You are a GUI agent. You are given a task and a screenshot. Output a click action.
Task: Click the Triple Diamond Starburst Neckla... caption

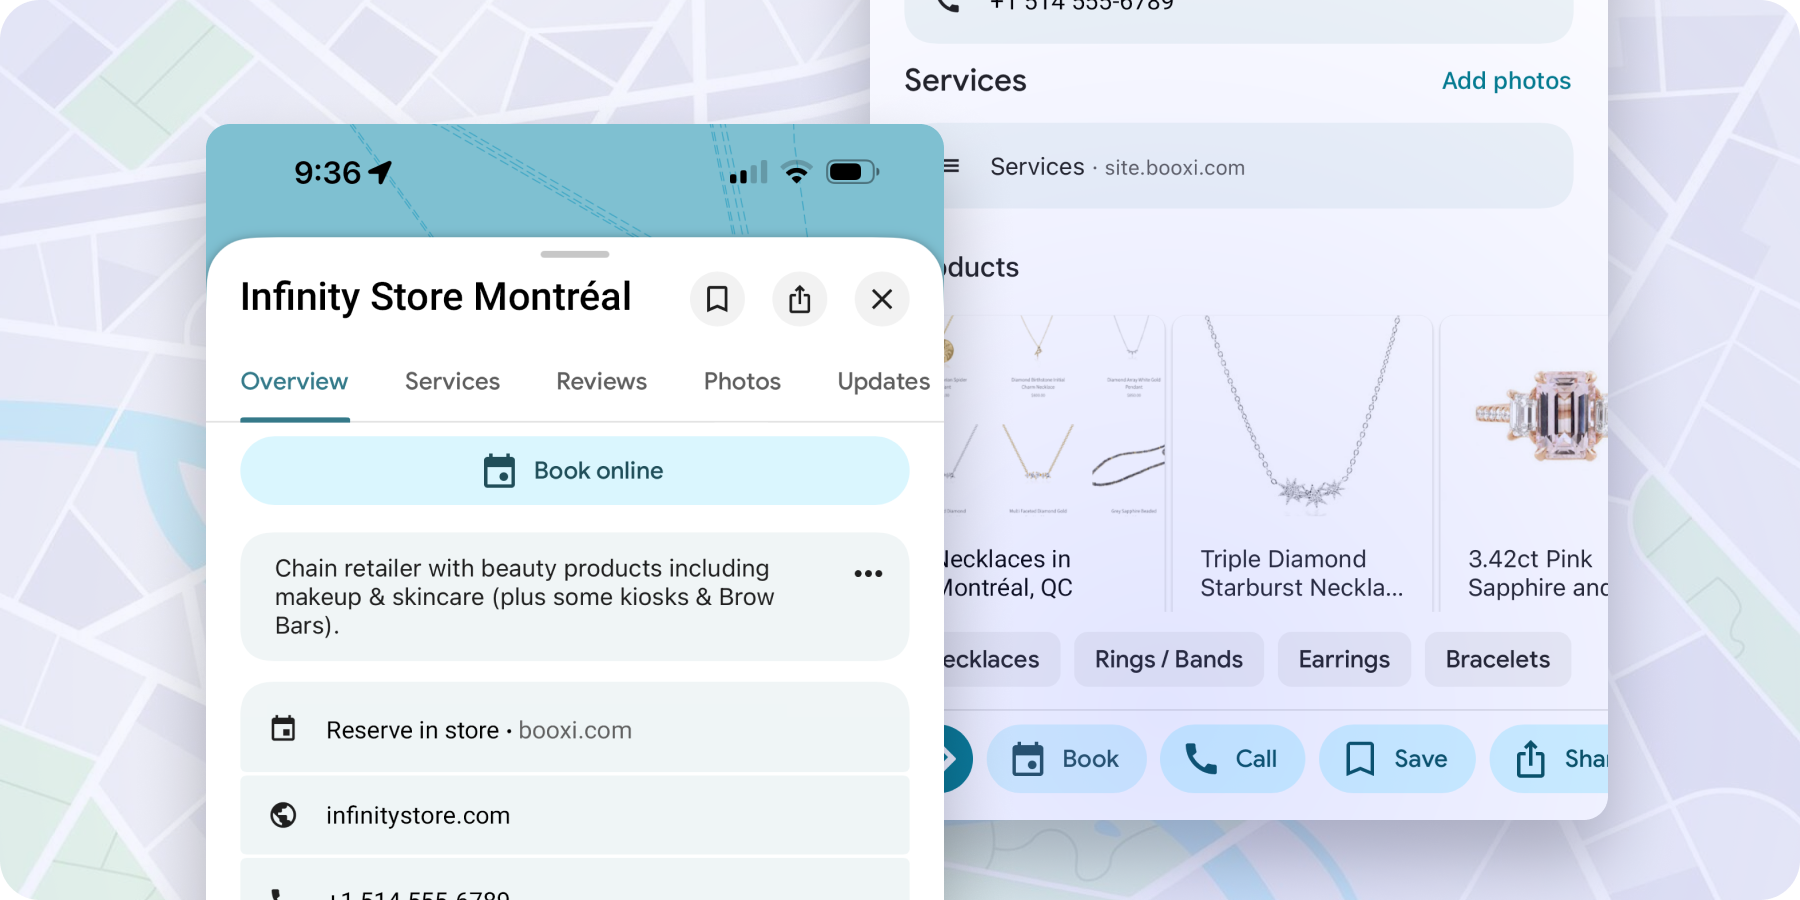point(1301,573)
